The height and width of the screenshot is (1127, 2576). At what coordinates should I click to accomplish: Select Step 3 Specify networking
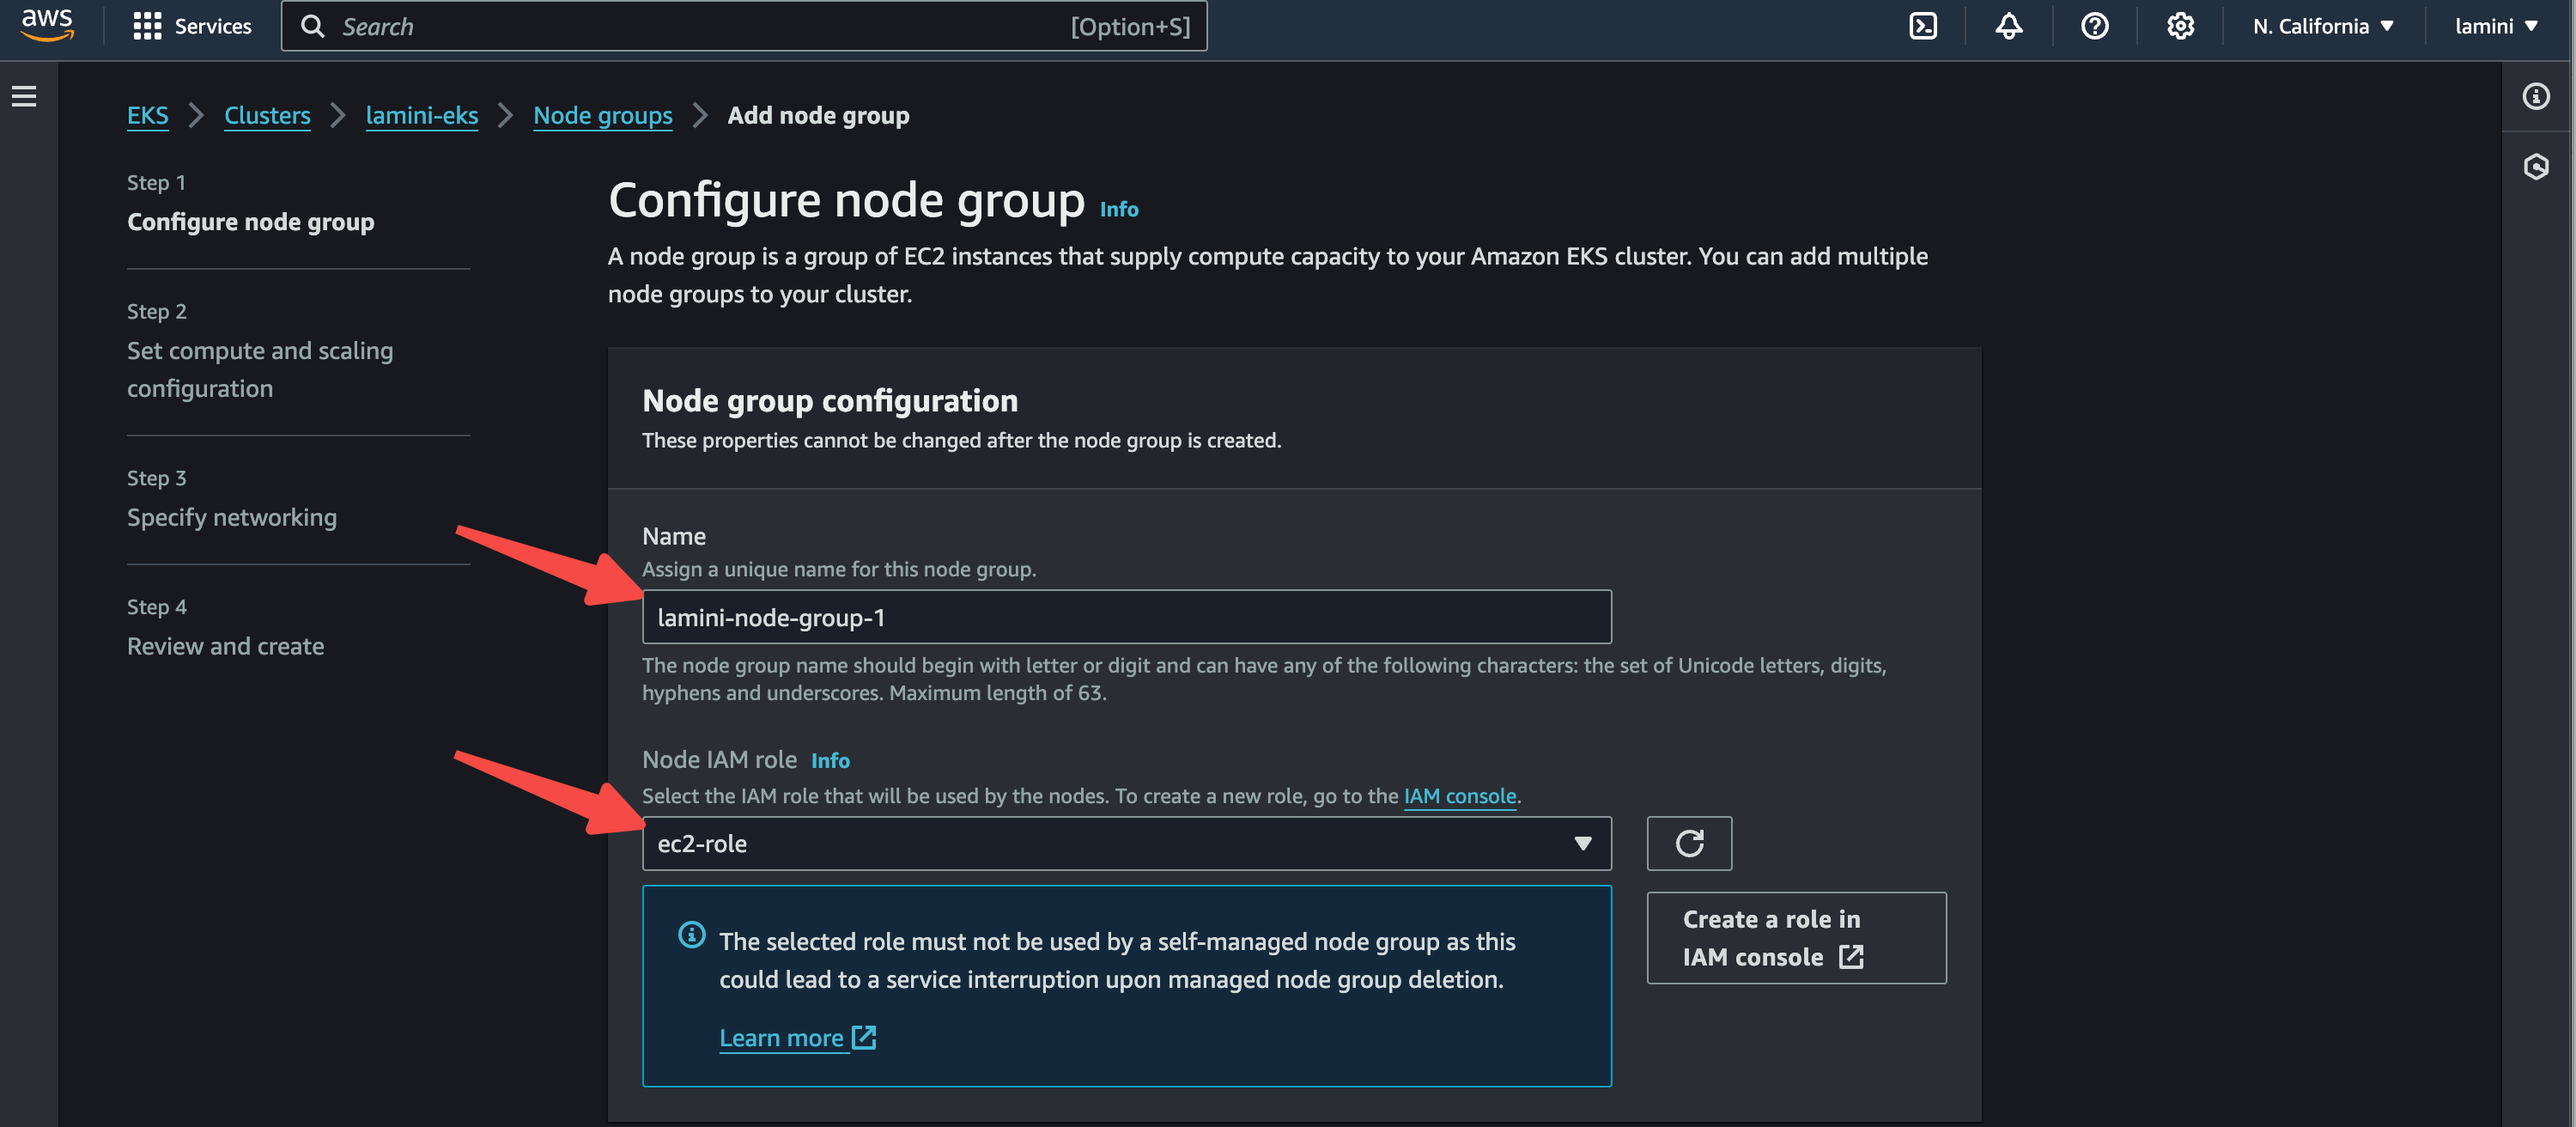231,517
